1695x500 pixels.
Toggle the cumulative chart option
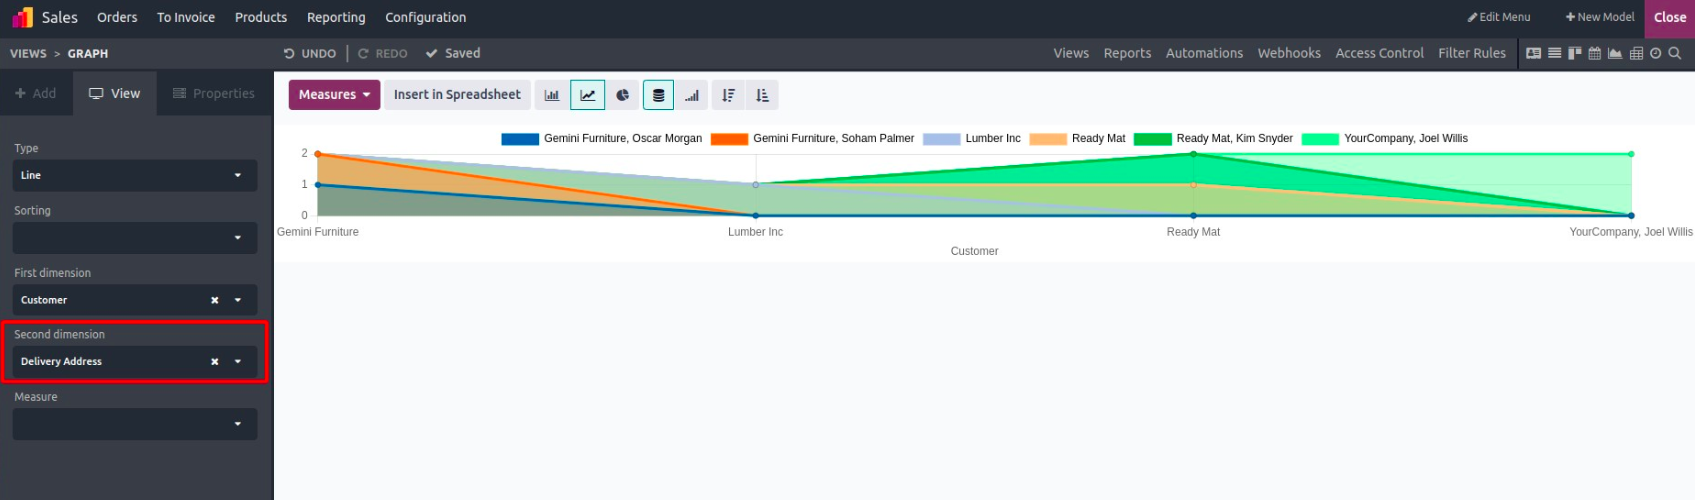pos(692,95)
